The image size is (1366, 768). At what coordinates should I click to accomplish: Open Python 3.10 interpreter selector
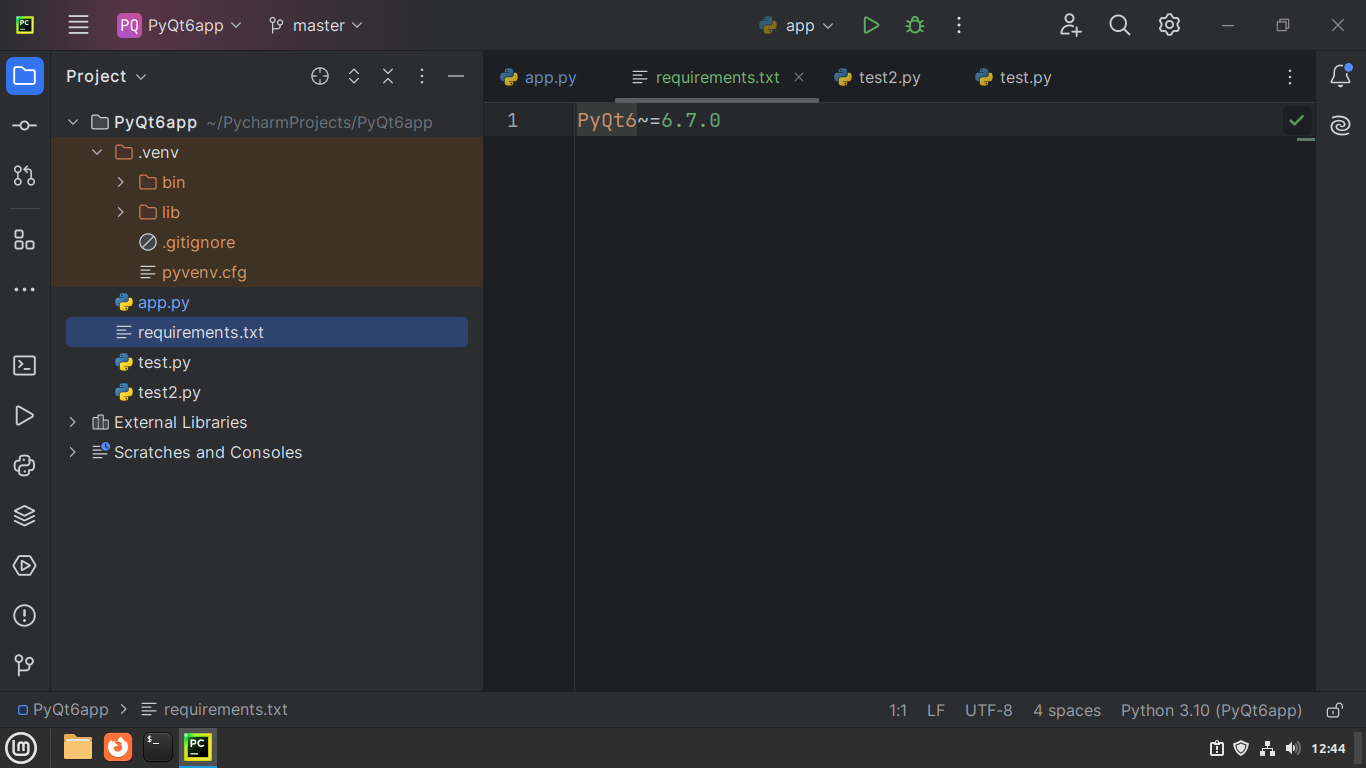pos(1211,710)
